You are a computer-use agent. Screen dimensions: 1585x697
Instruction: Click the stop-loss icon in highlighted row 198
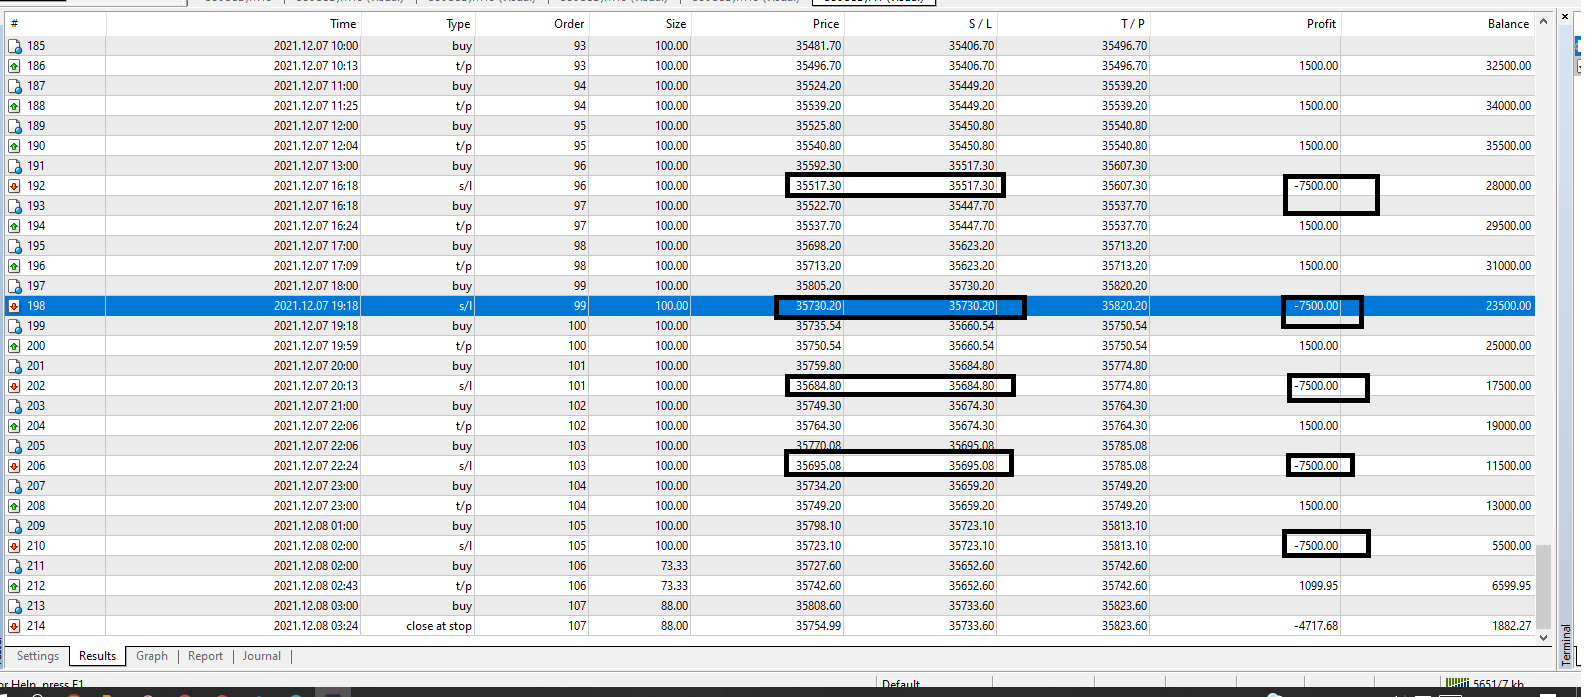tap(14, 306)
